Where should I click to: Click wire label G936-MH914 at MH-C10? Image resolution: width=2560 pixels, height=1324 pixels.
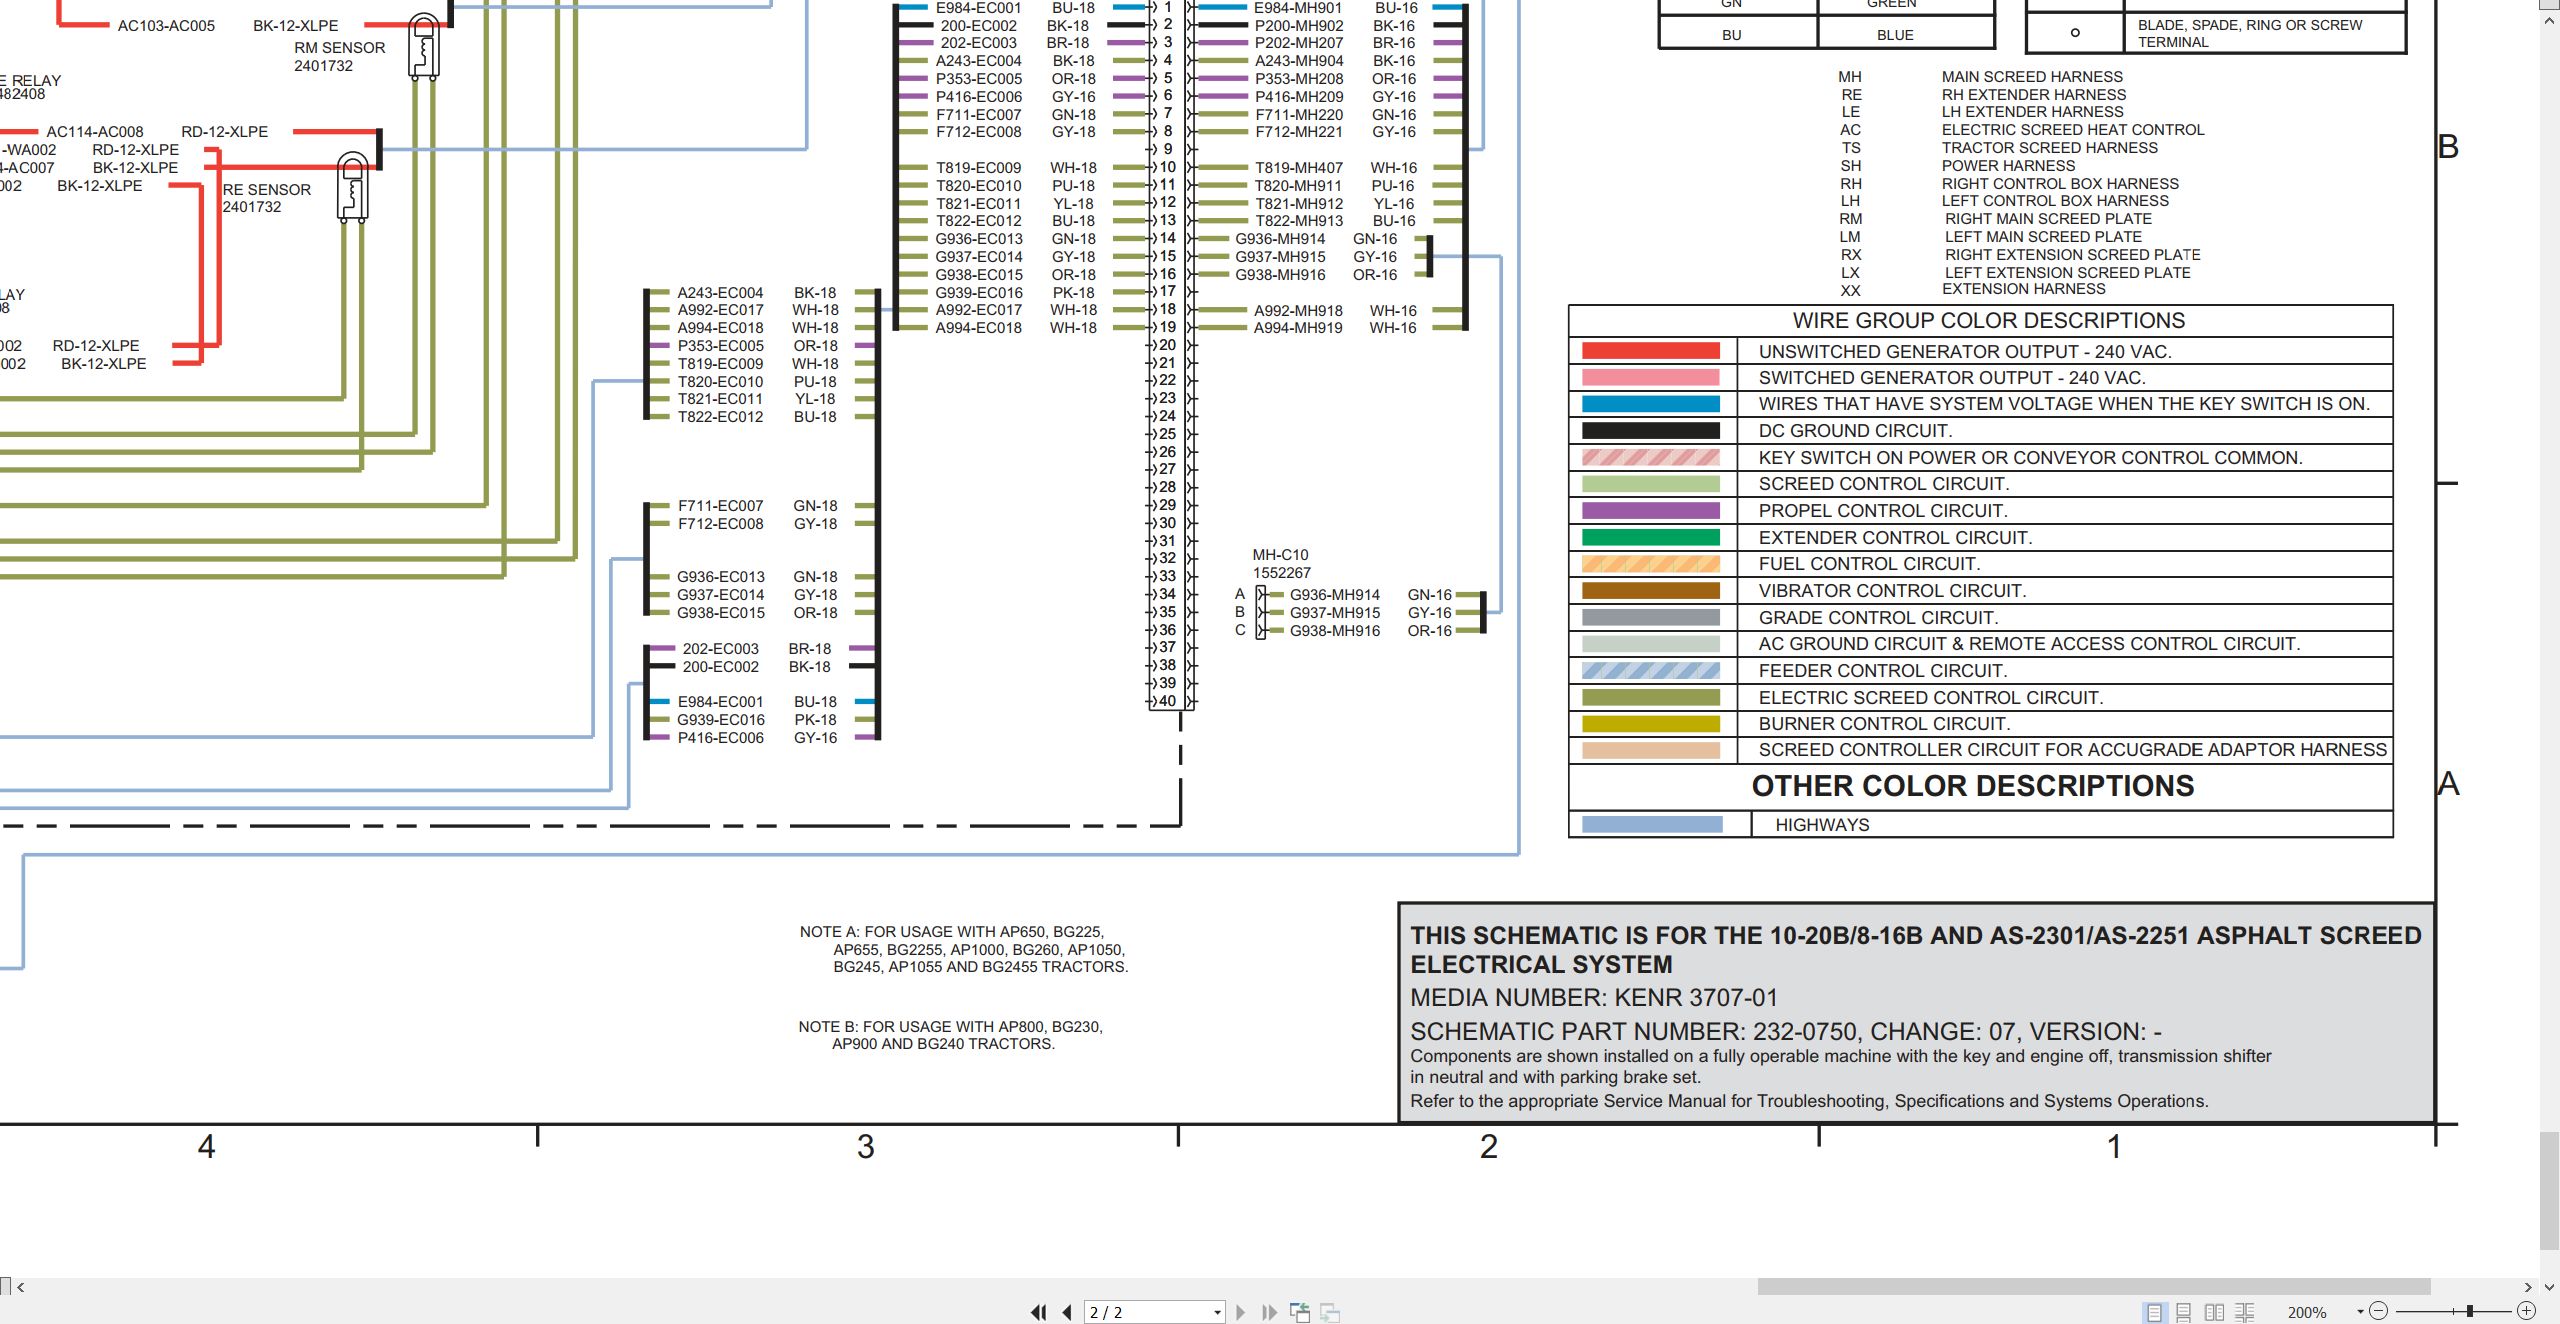click(x=1334, y=595)
